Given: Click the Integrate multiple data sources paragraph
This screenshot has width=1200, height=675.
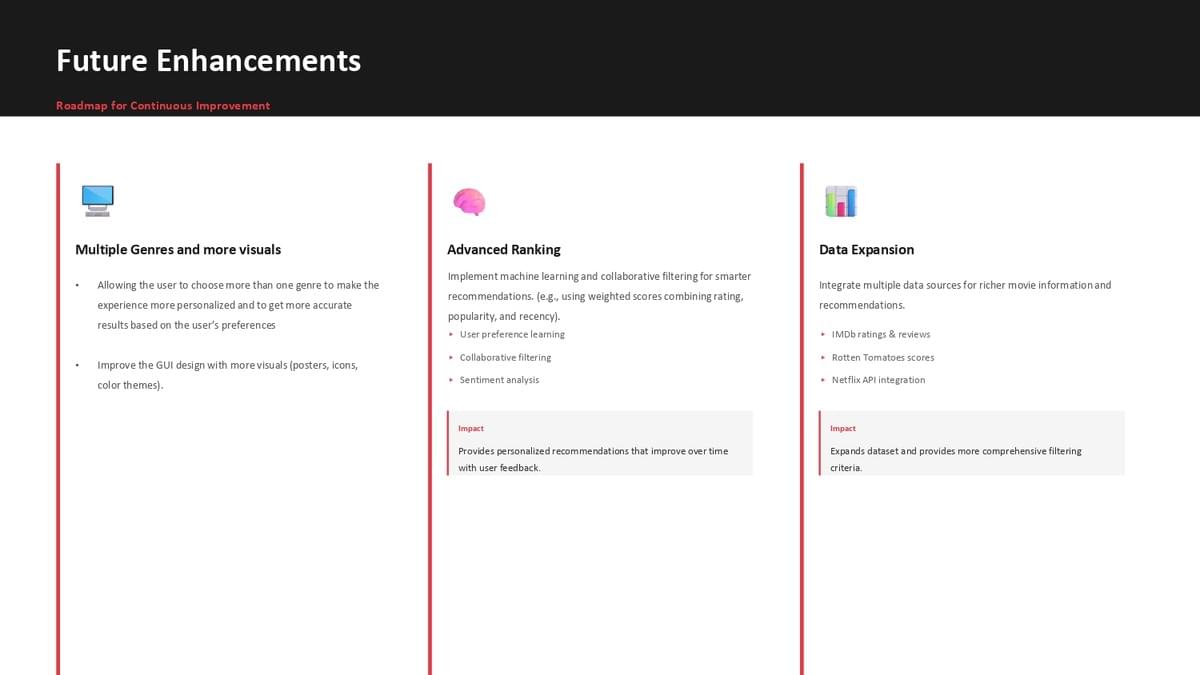Looking at the screenshot, I should pyautogui.click(x=964, y=295).
